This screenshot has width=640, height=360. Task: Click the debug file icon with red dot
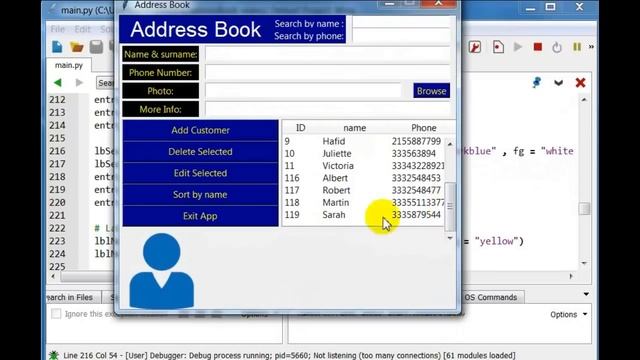coord(498,47)
